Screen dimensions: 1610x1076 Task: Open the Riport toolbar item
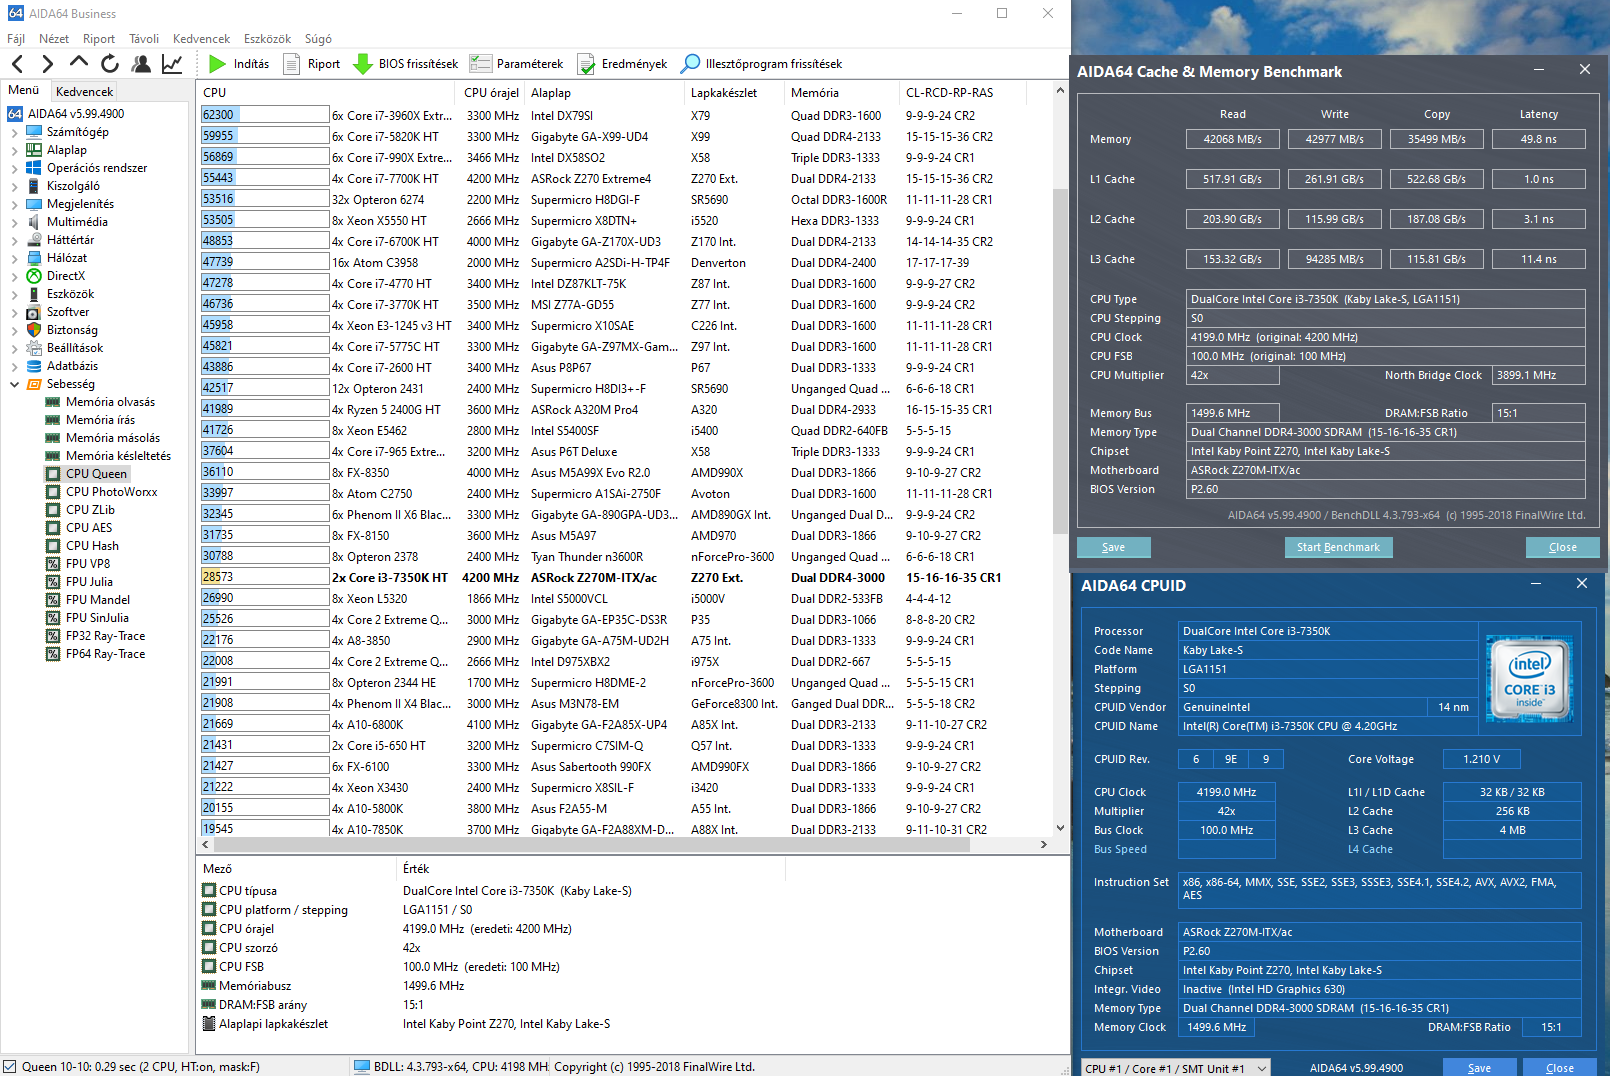click(311, 64)
